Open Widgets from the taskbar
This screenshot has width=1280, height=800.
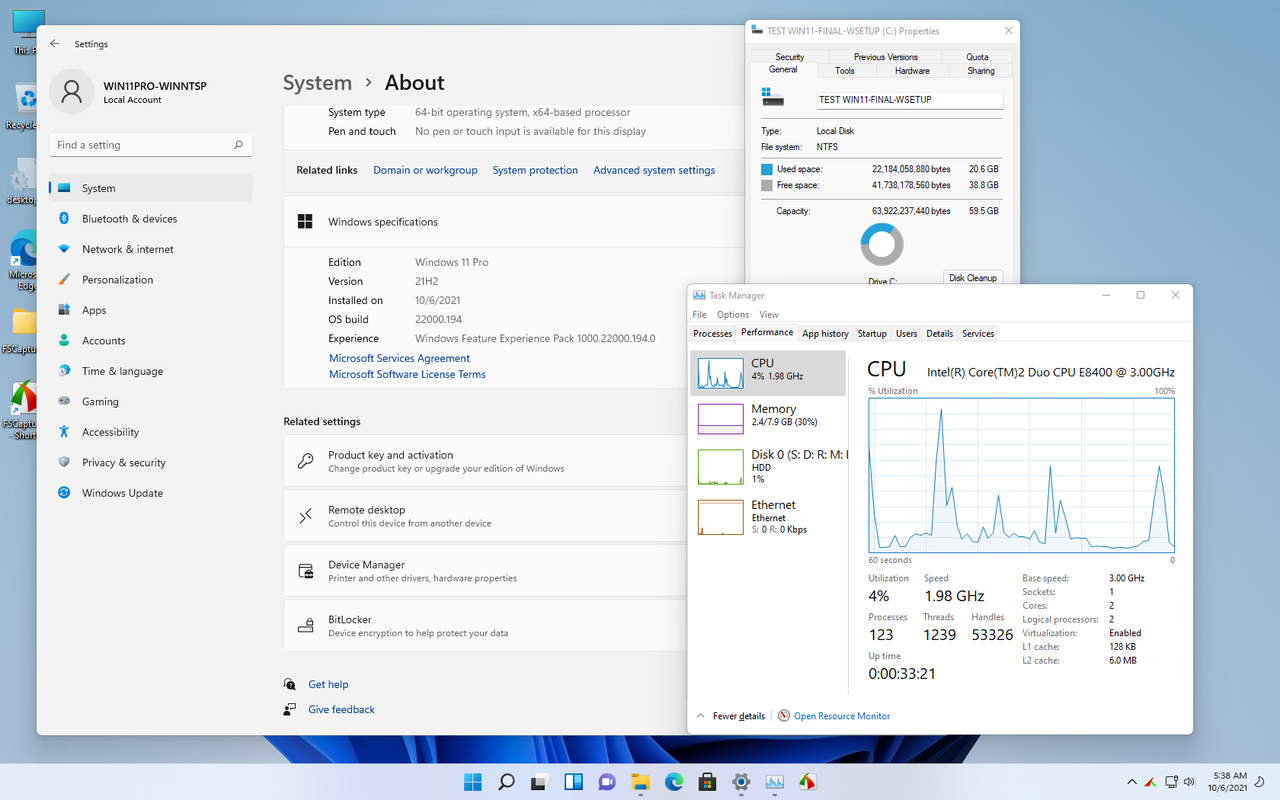(573, 781)
